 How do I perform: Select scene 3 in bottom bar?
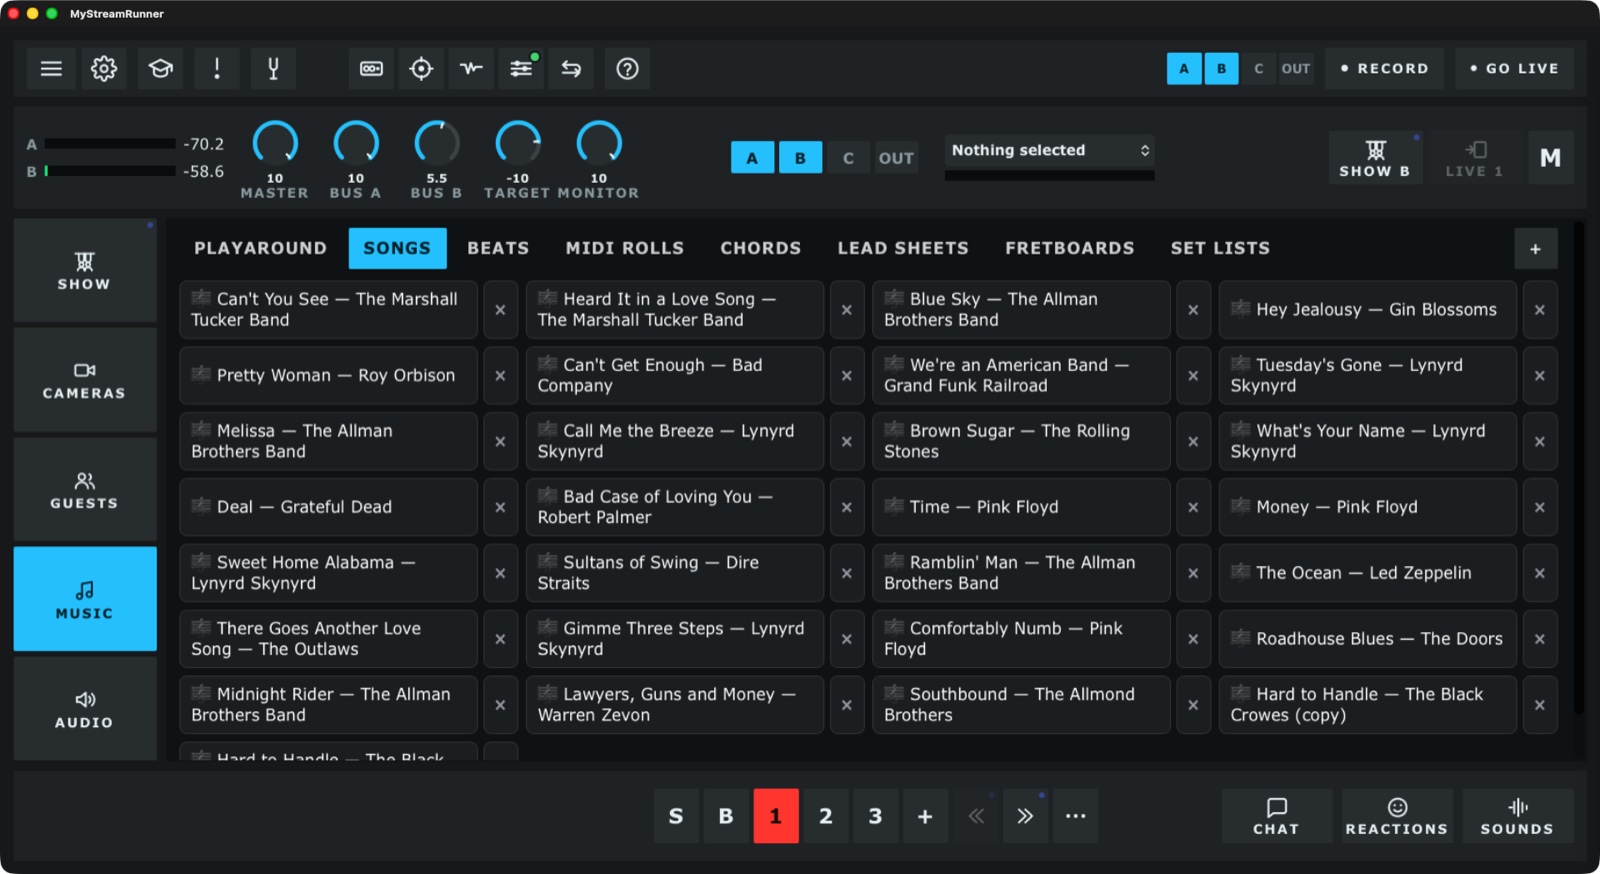pos(875,816)
